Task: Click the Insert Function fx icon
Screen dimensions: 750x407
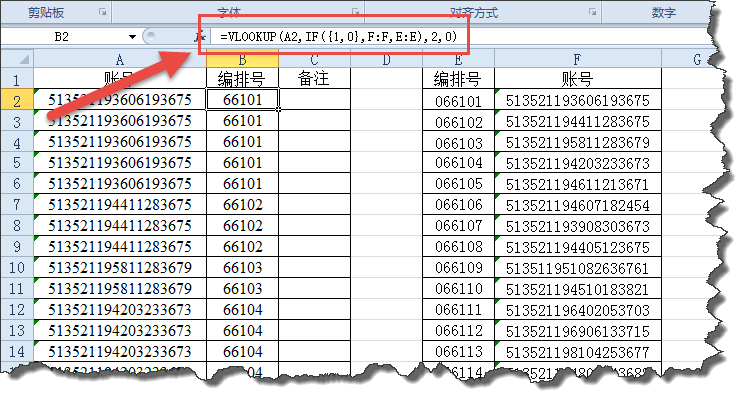Action: [196, 37]
